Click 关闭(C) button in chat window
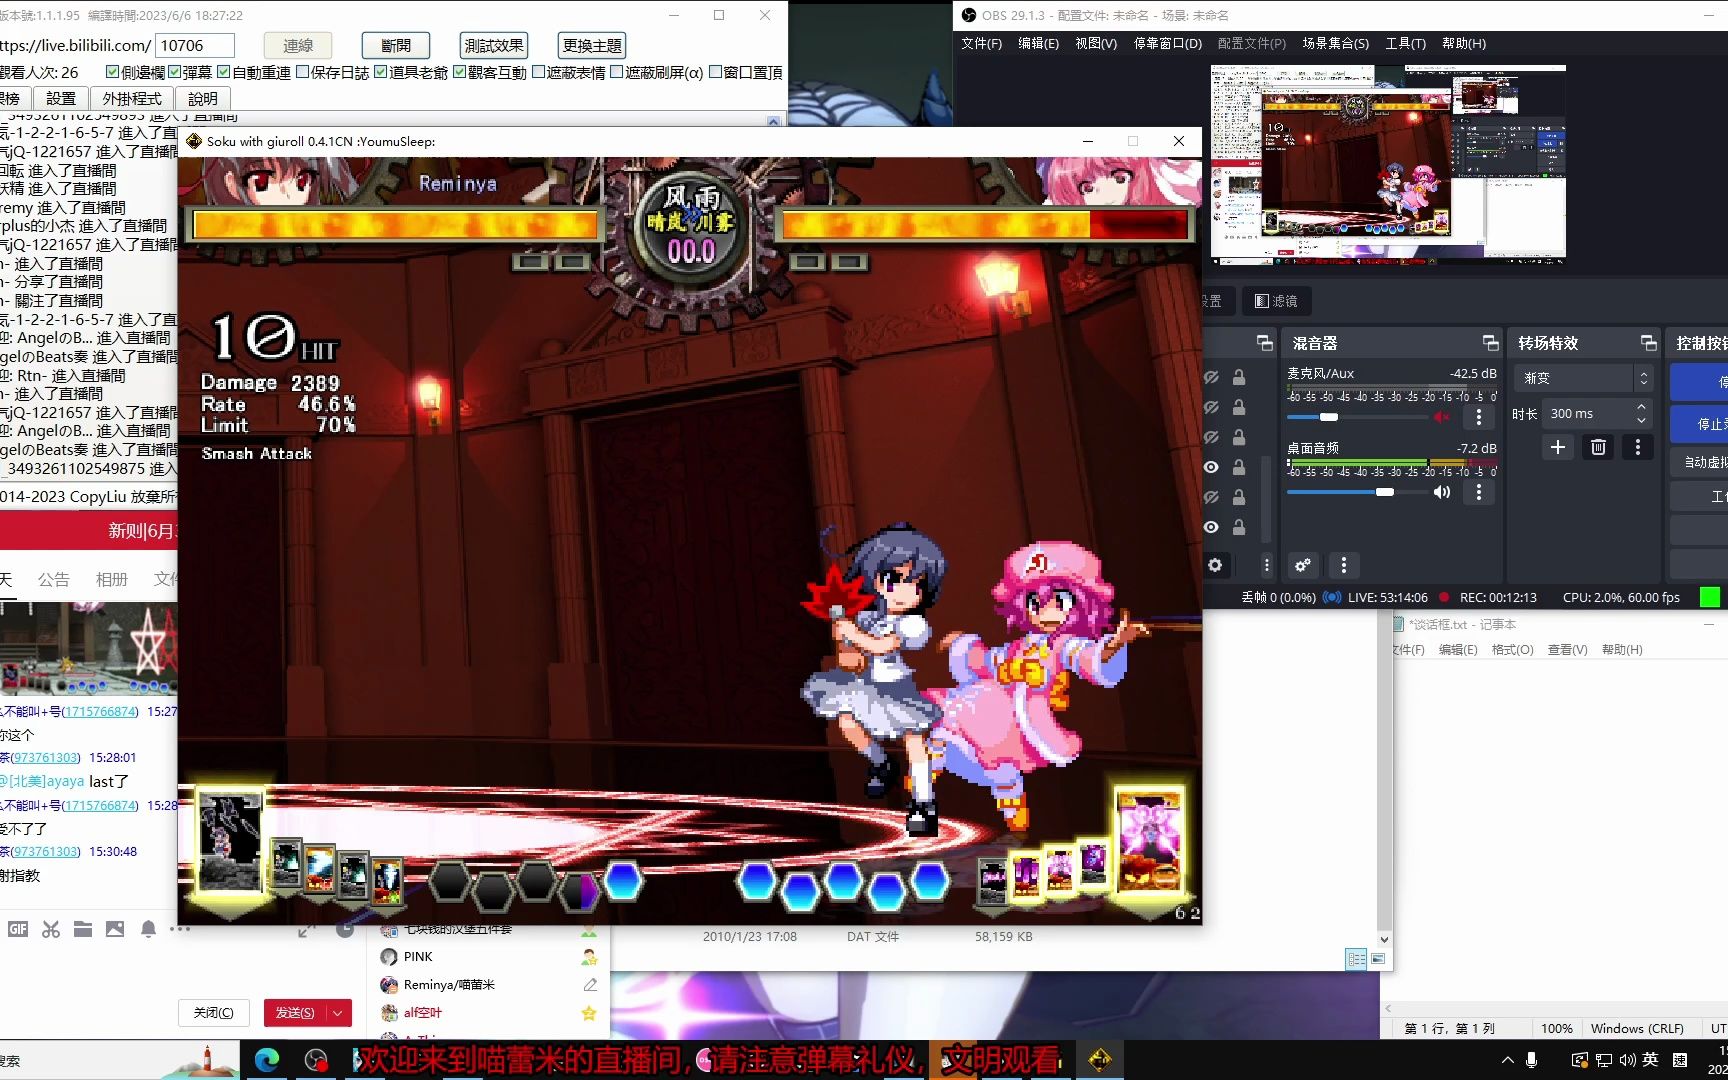This screenshot has height=1080, width=1728. [213, 1013]
